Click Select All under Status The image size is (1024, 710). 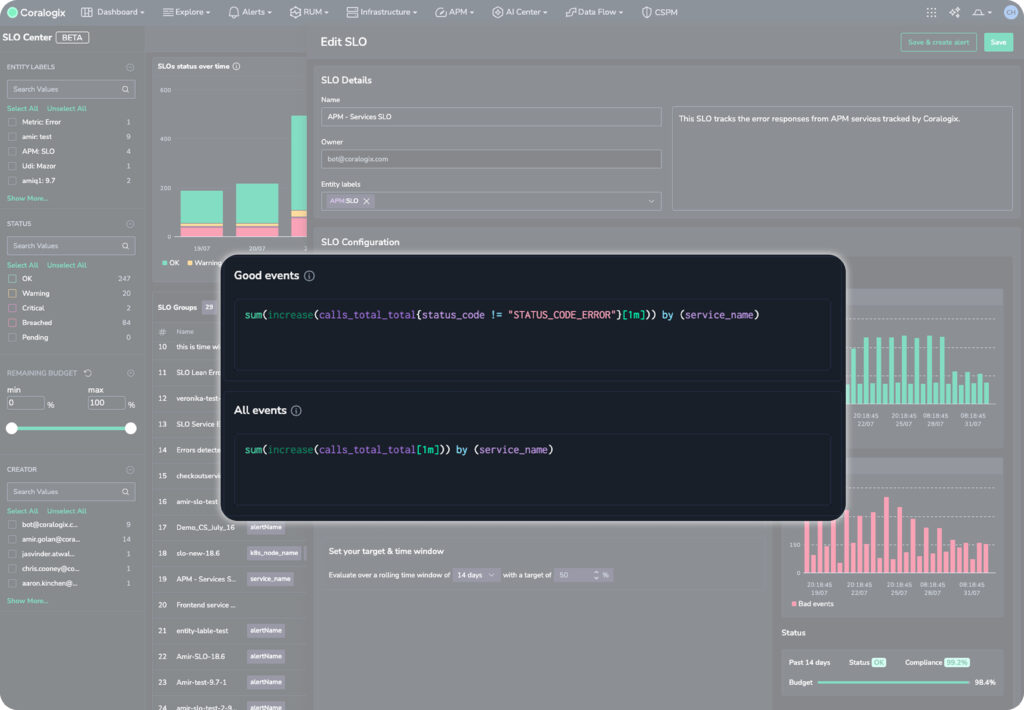point(22,265)
